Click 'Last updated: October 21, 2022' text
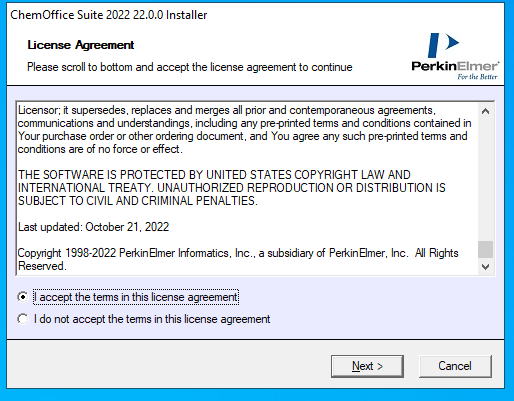 [x=94, y=227]
